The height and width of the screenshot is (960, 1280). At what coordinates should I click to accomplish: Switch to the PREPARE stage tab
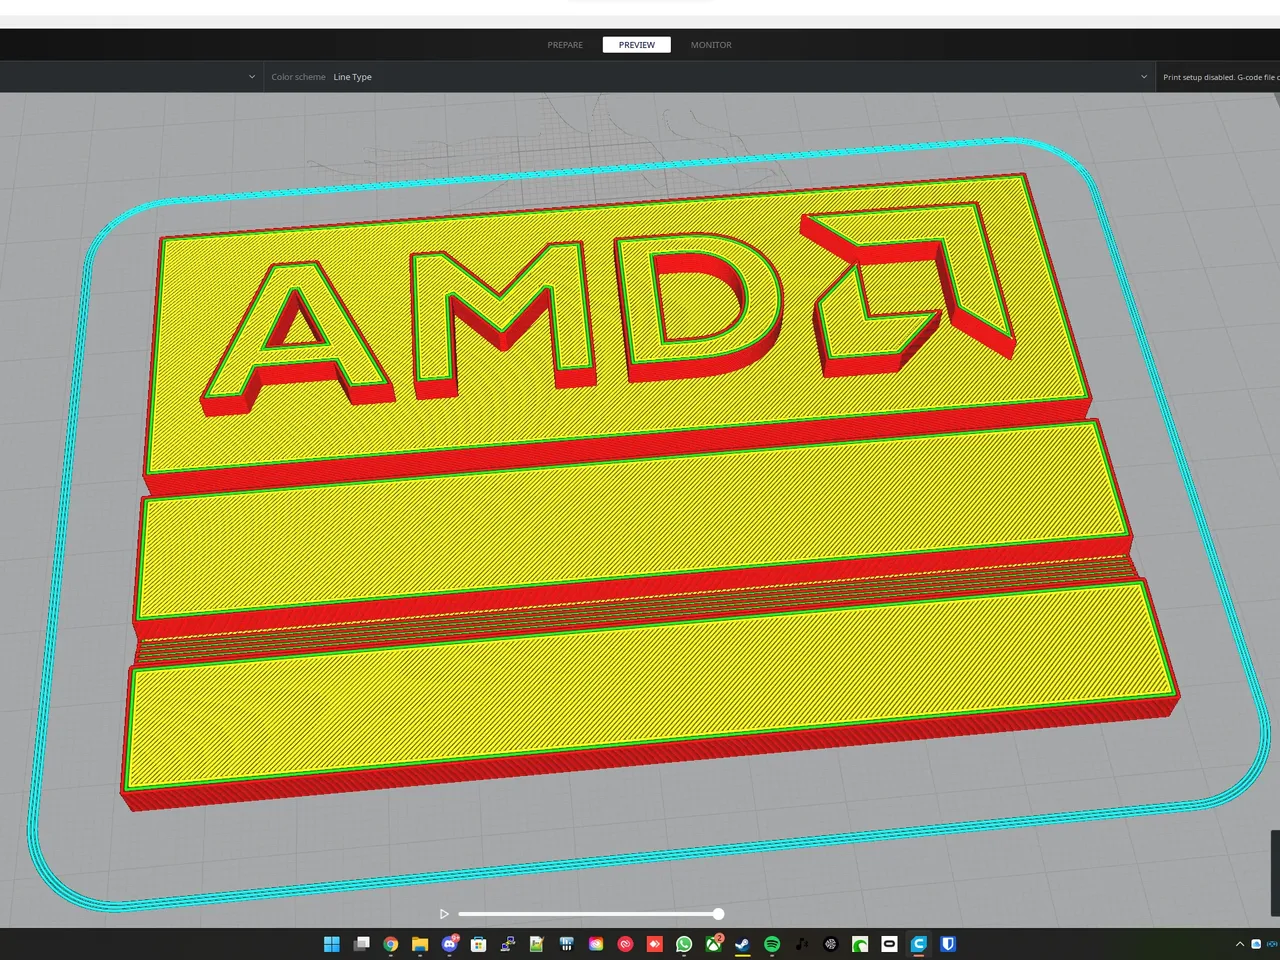[x=565, y=45]
